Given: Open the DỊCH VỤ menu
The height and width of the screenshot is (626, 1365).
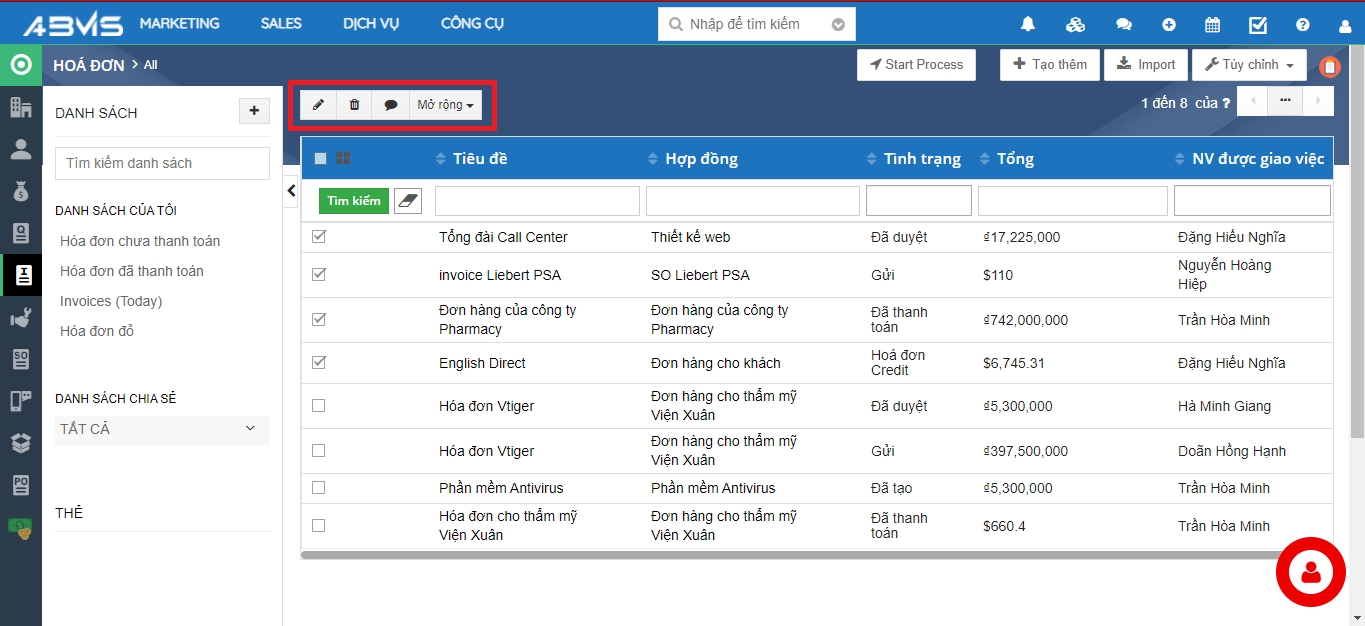Looking at the screenshot, I should point(371,24).
